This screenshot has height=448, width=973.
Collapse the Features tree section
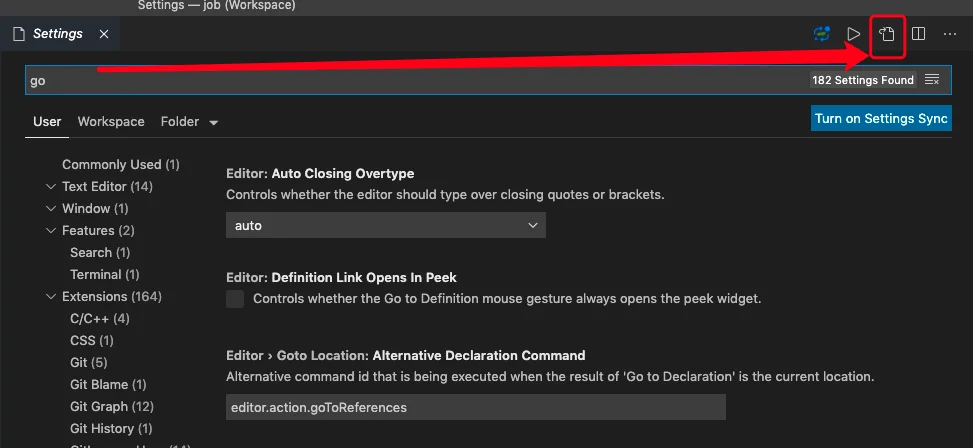[51, 231]
